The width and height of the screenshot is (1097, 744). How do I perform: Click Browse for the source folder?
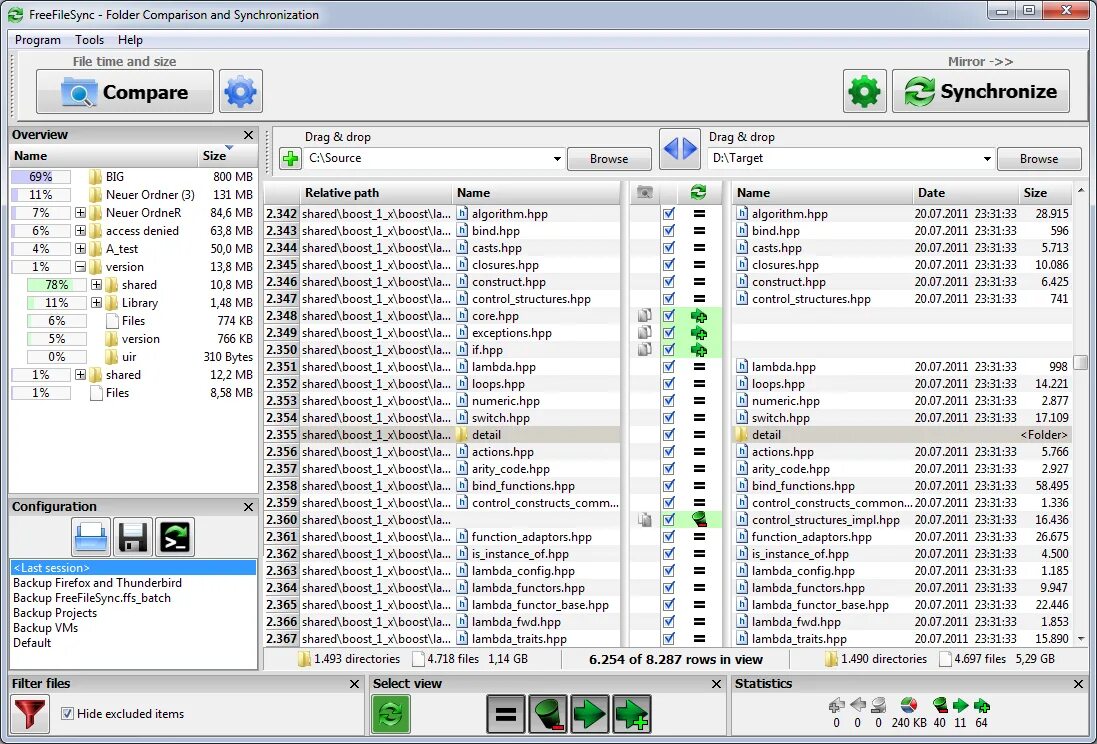609,159
